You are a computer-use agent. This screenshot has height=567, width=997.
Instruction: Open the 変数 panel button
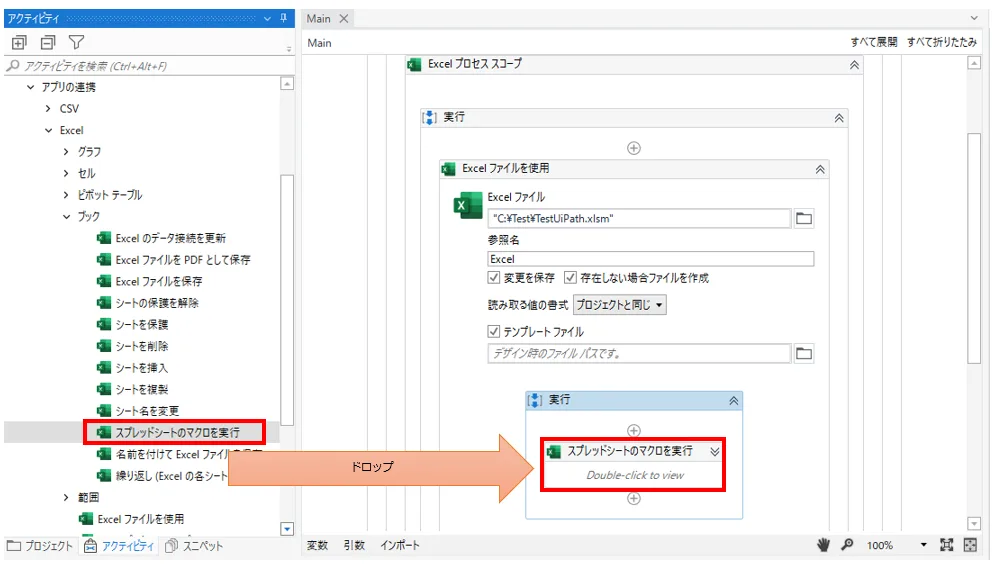[x=317, y=545]
